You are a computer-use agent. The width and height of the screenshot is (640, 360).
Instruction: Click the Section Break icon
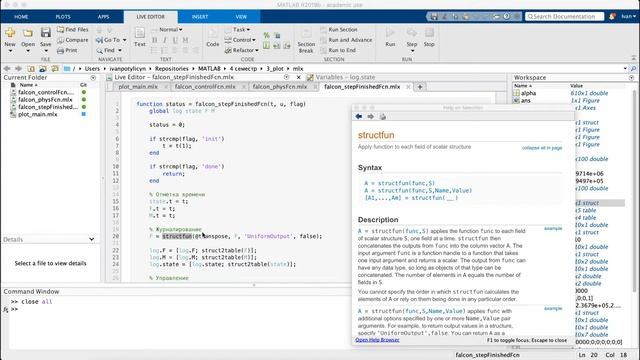(306, 33)
